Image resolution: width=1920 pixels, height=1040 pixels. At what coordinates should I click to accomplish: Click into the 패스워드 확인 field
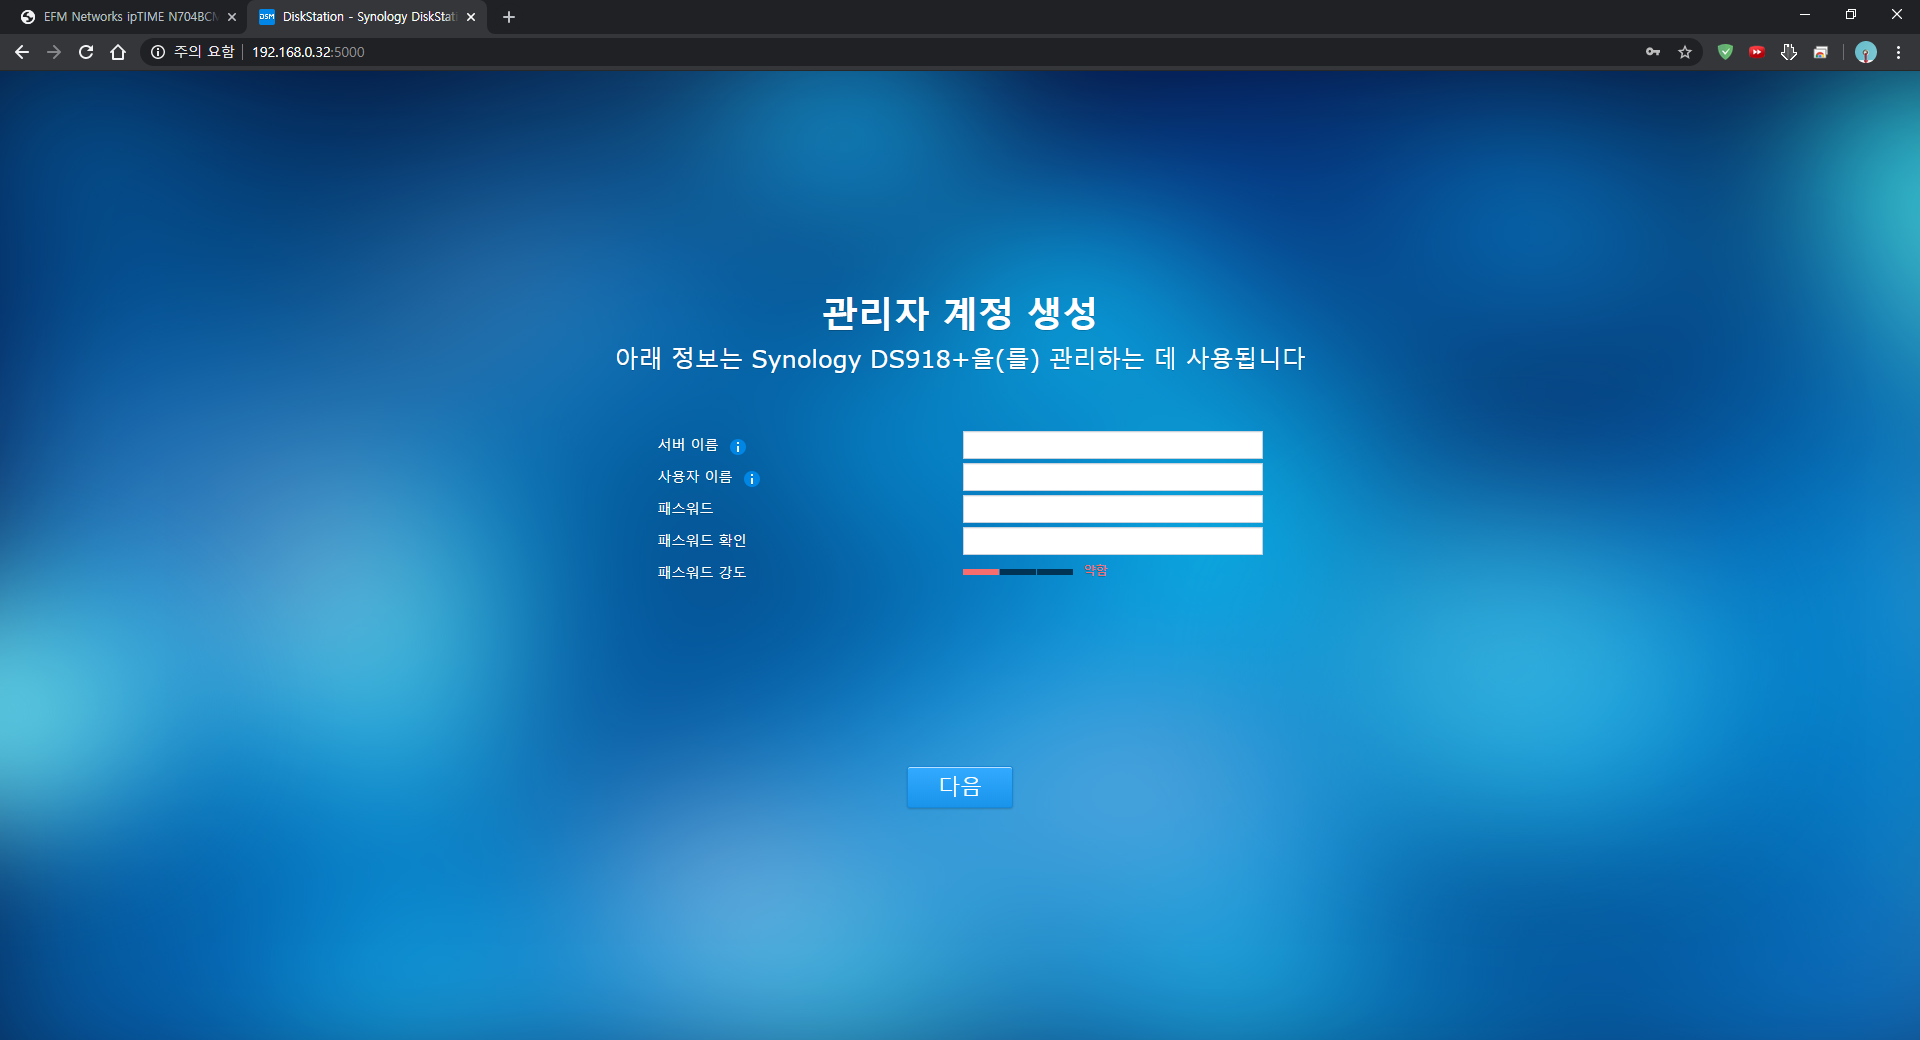1113,541
